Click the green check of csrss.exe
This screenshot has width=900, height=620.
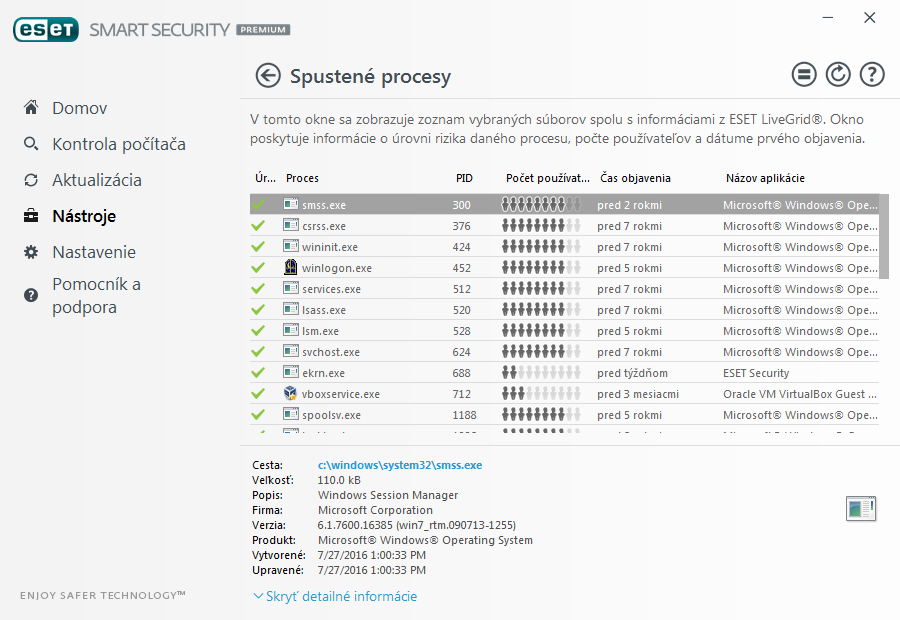pyautogui.click(x=258, y=226)
